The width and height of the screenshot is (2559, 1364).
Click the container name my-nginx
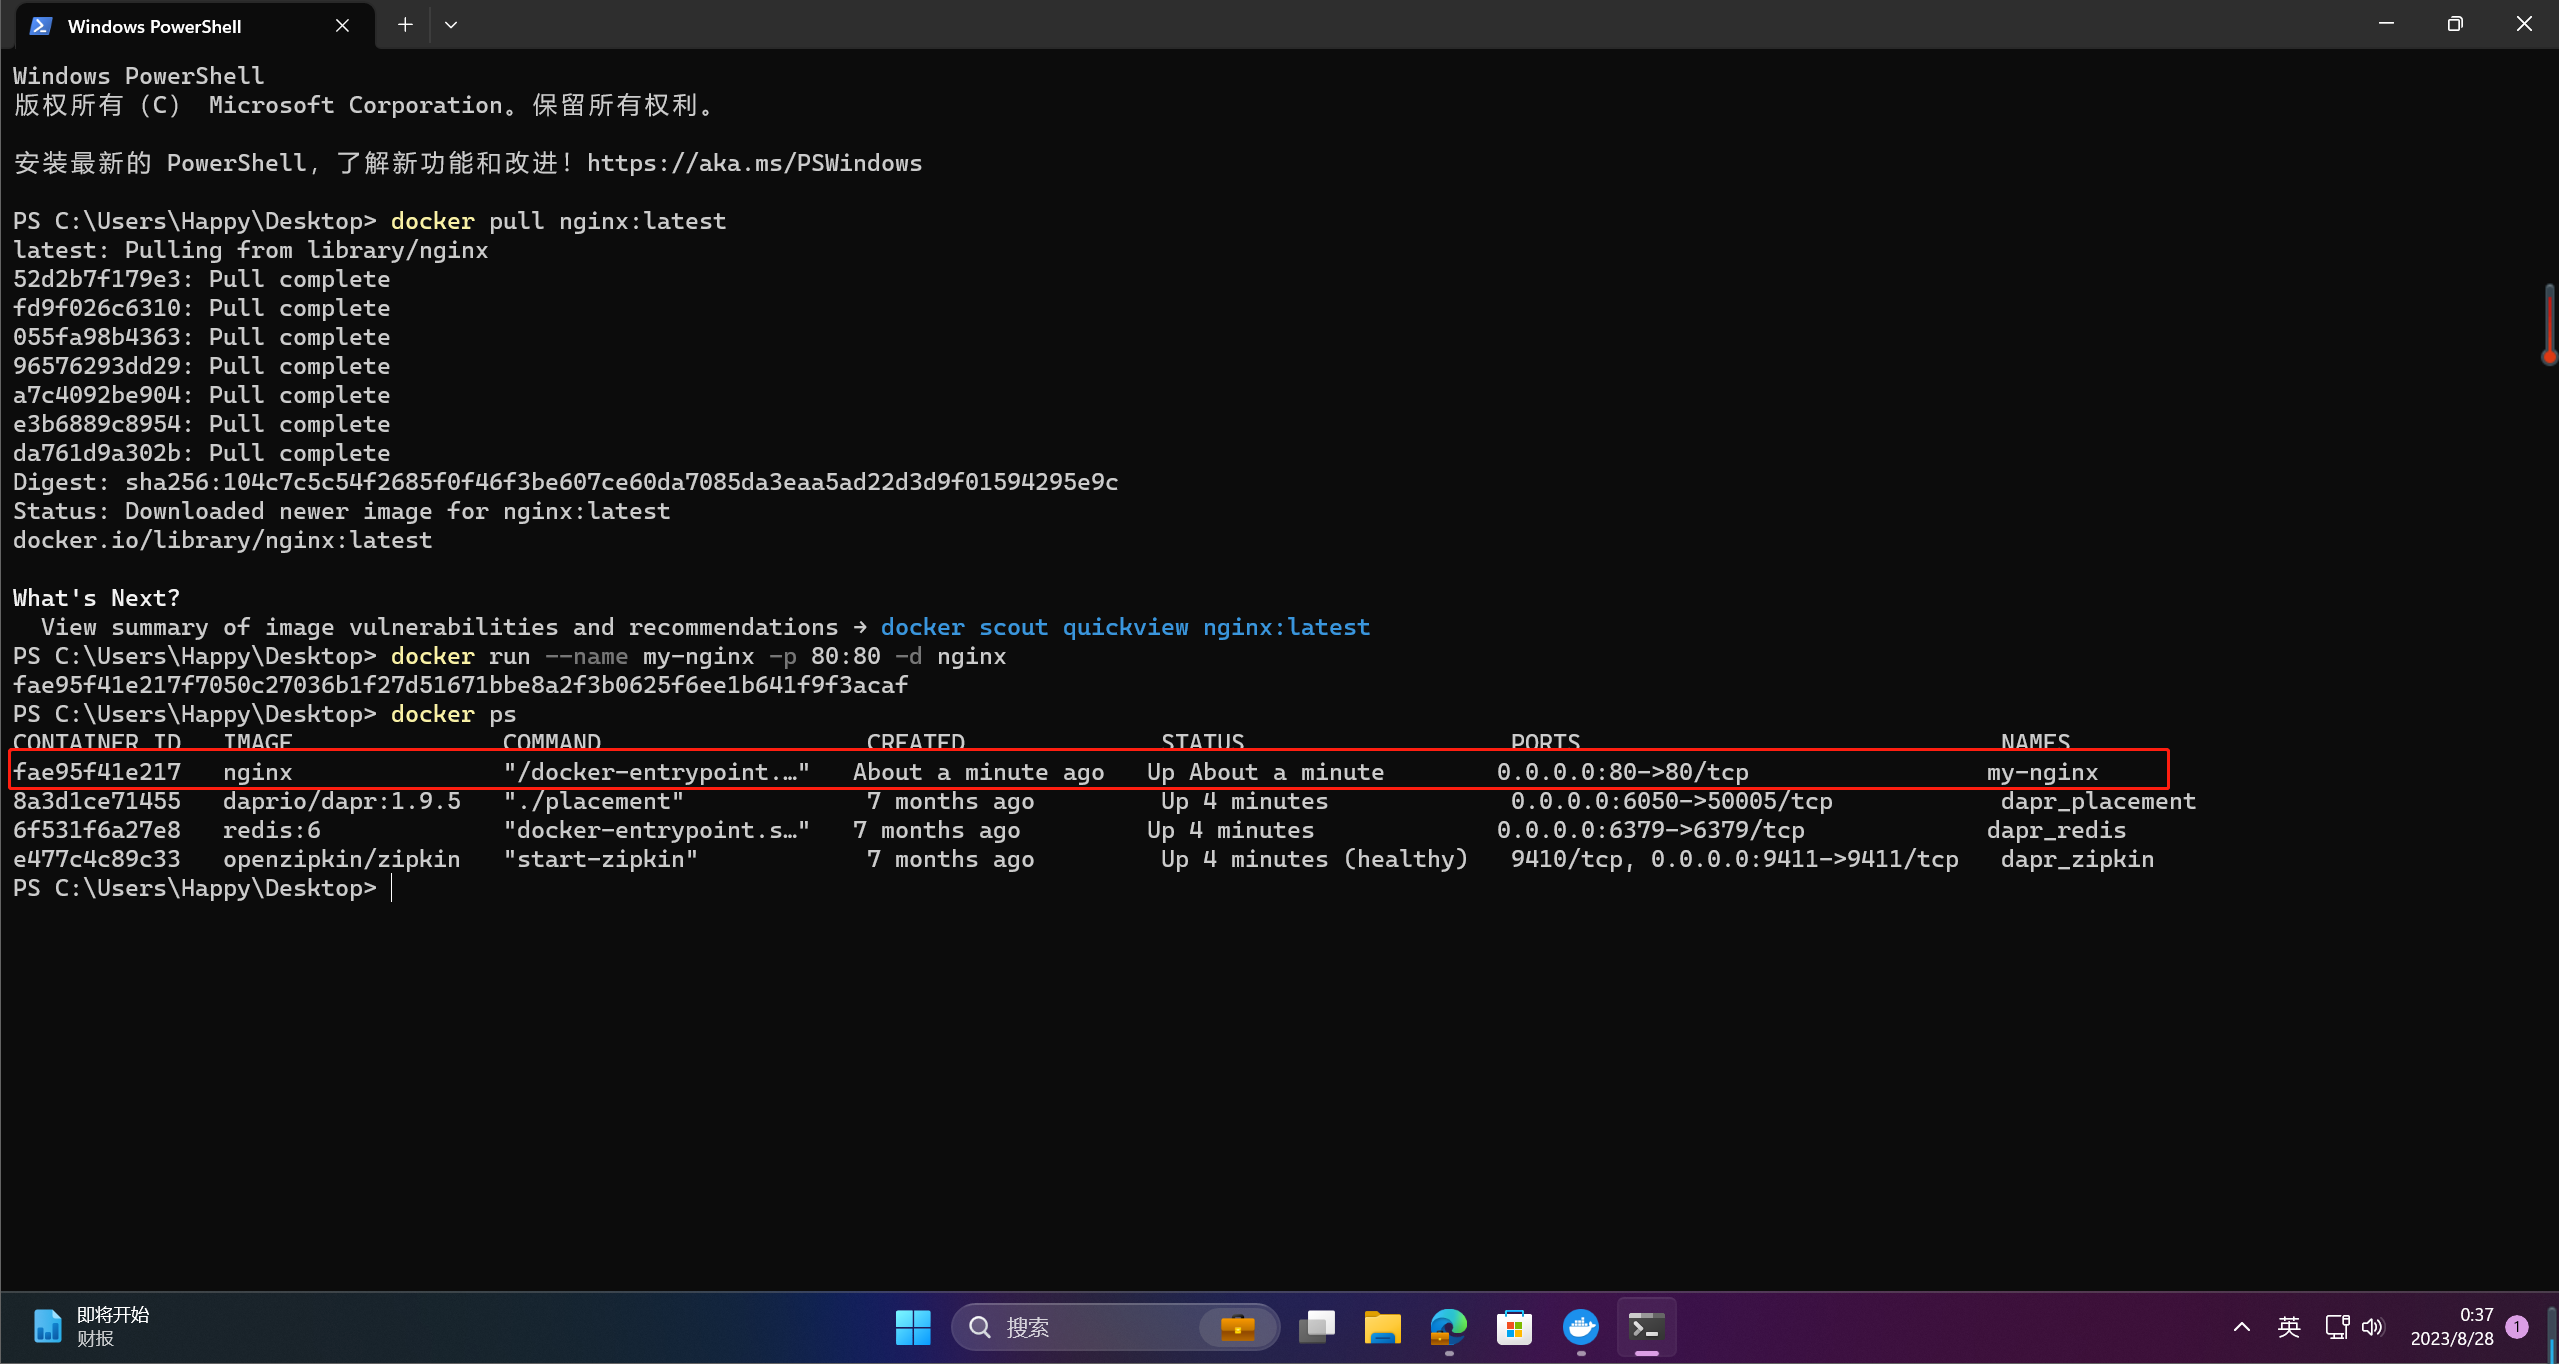[2042, 772]
